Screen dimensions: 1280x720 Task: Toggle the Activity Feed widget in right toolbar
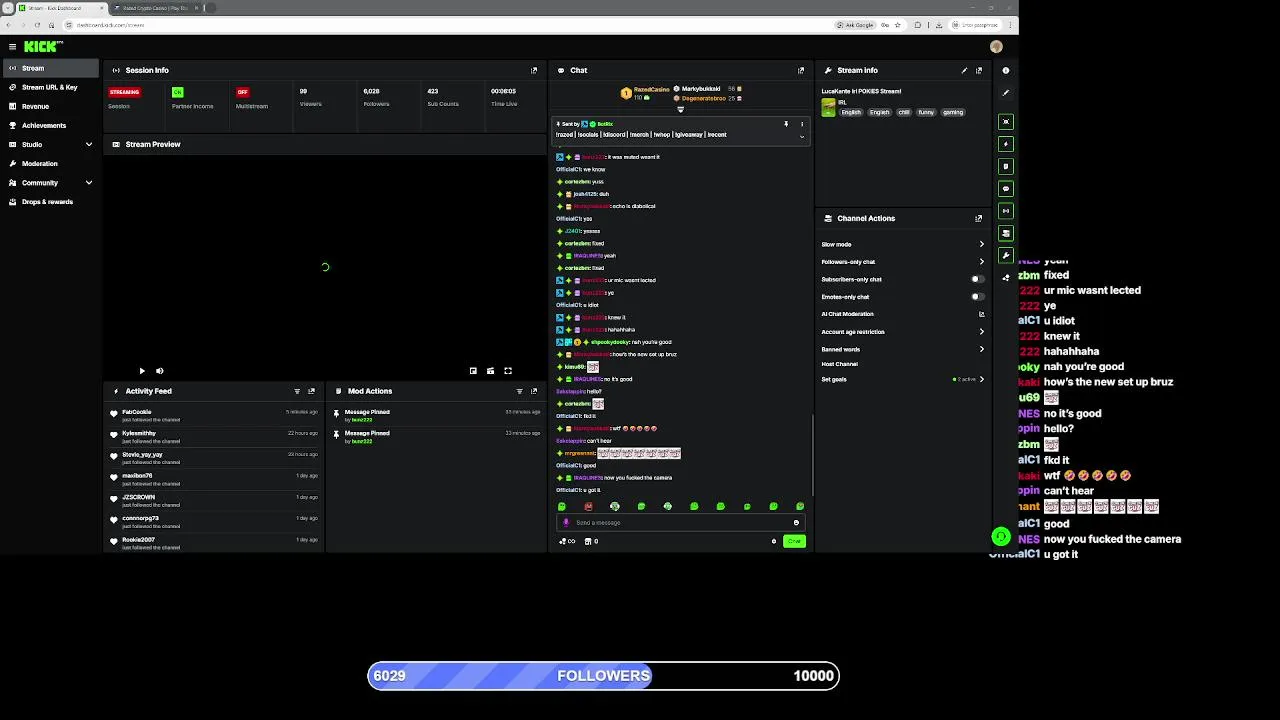[1006, 144]
